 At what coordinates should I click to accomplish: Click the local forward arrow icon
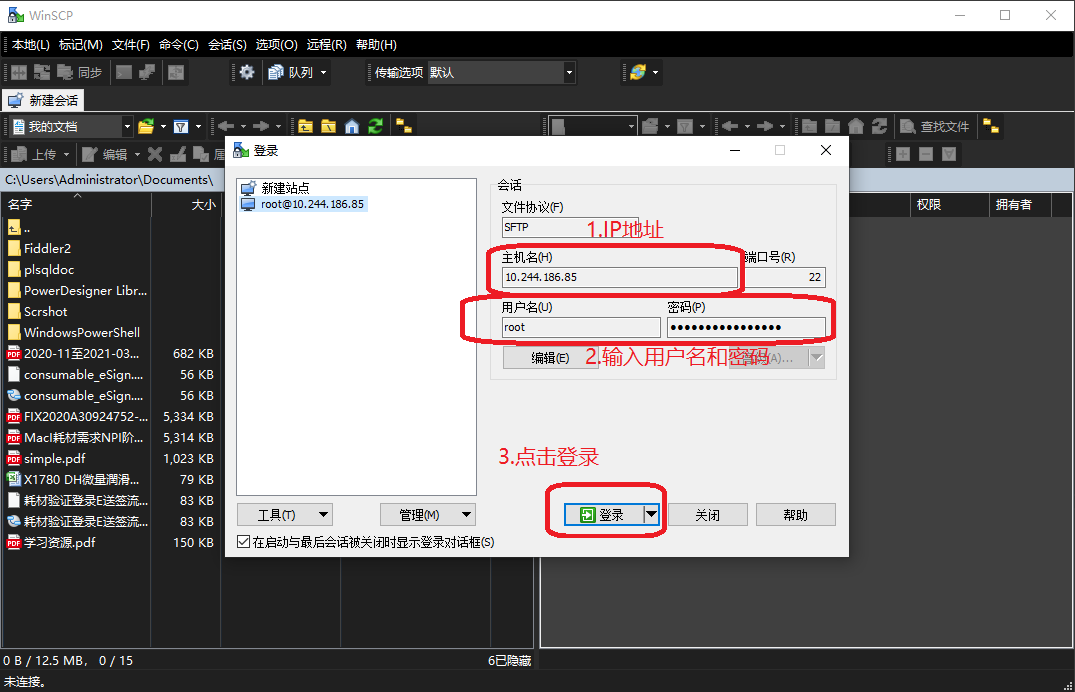261,126
